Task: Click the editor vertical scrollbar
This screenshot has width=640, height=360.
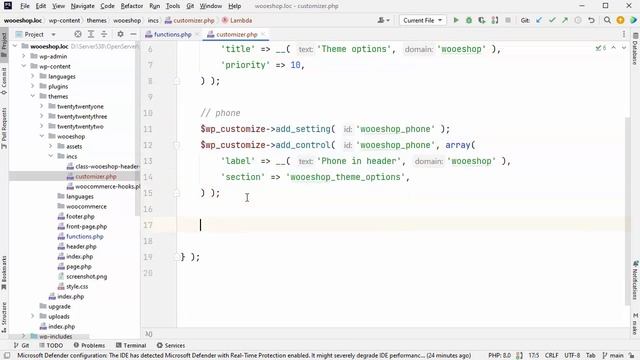Action: 628,210
